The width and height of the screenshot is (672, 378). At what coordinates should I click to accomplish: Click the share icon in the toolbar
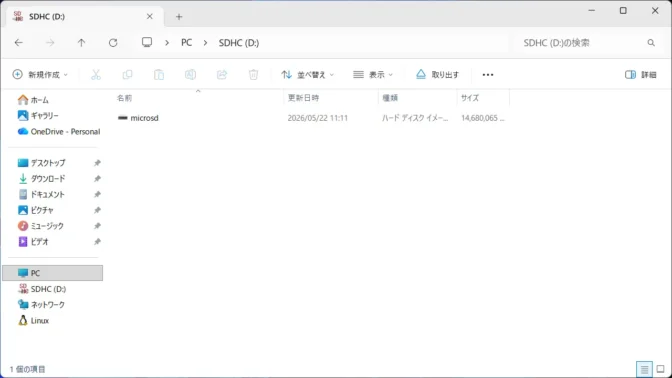222,75
